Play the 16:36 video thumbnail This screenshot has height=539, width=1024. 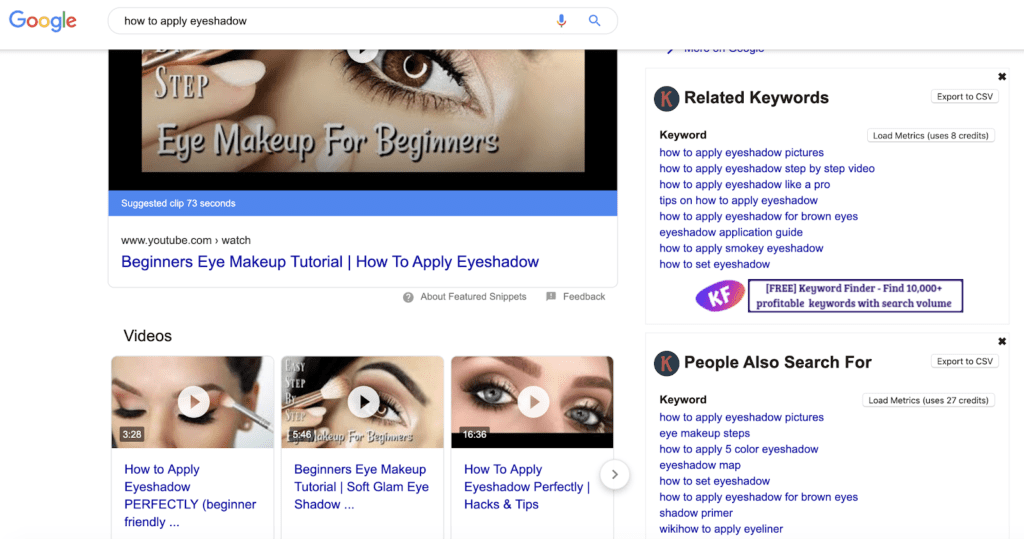tap(532, 402)
